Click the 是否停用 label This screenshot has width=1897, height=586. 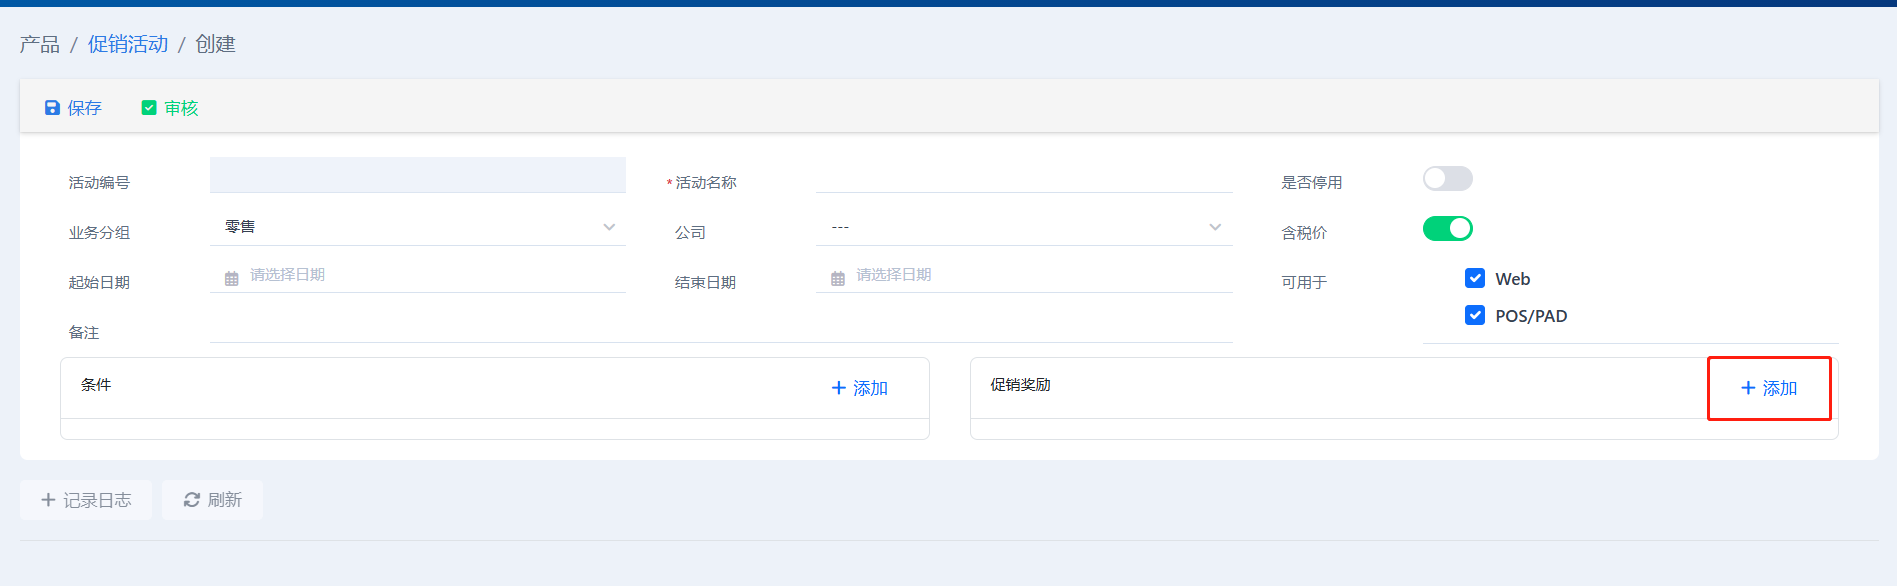[1312, 183]
